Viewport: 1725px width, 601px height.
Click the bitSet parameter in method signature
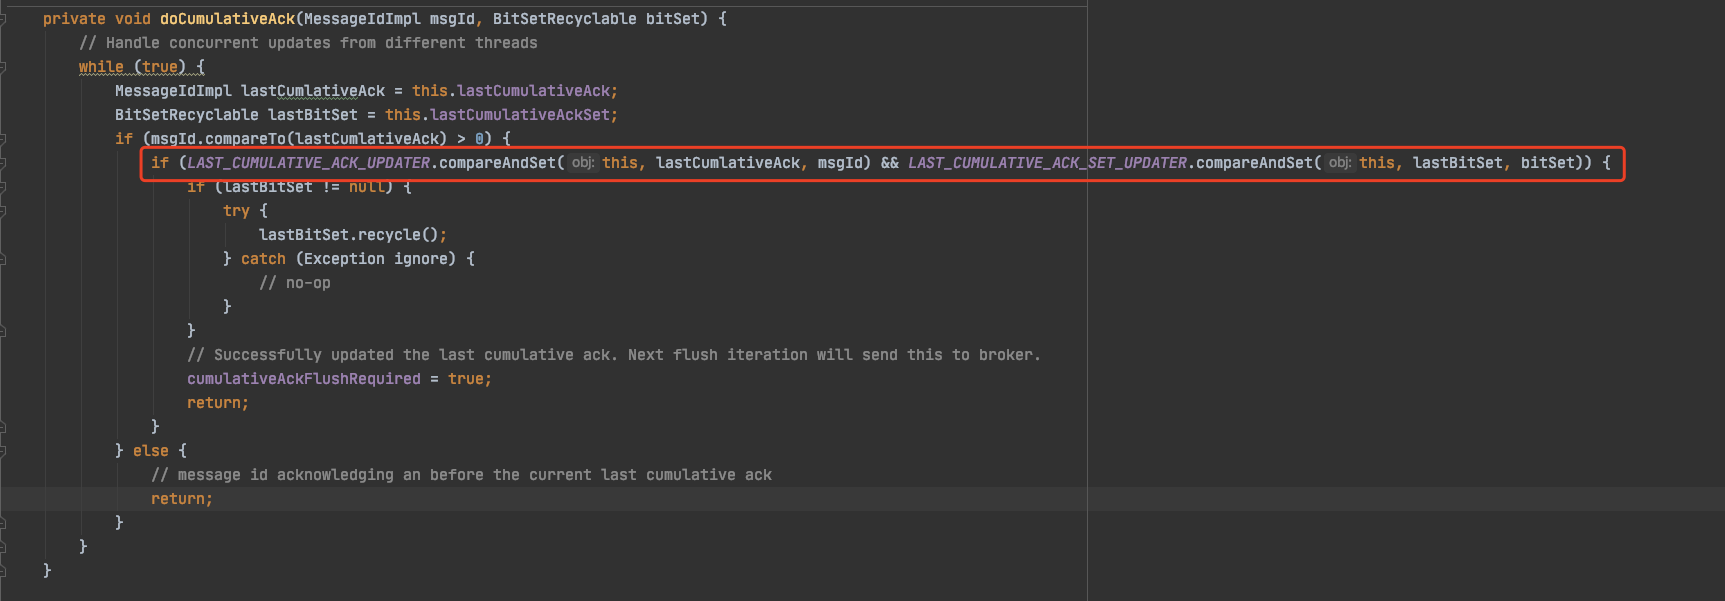coord(673,19)
